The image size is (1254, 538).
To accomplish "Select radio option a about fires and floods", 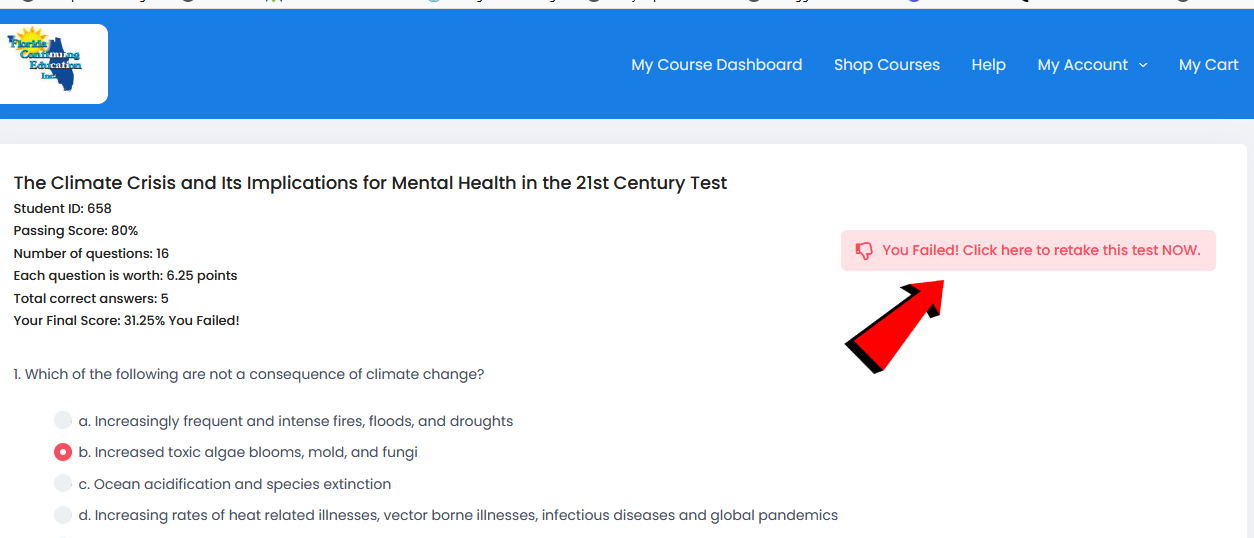I will tap(63, 421).
